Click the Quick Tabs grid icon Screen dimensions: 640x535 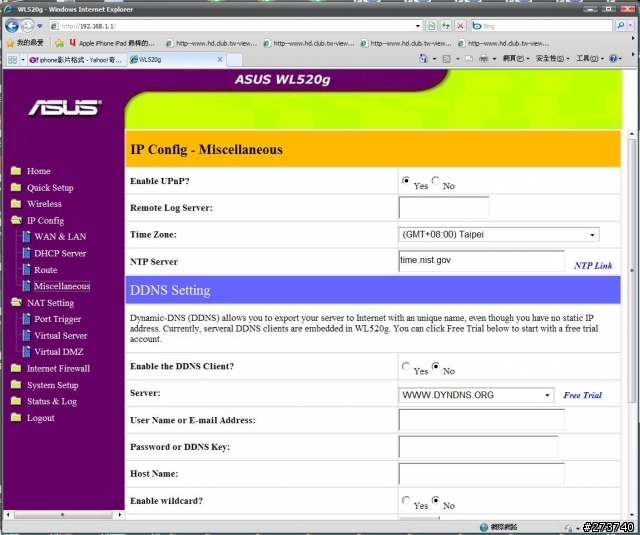click(x=12, y=60)
